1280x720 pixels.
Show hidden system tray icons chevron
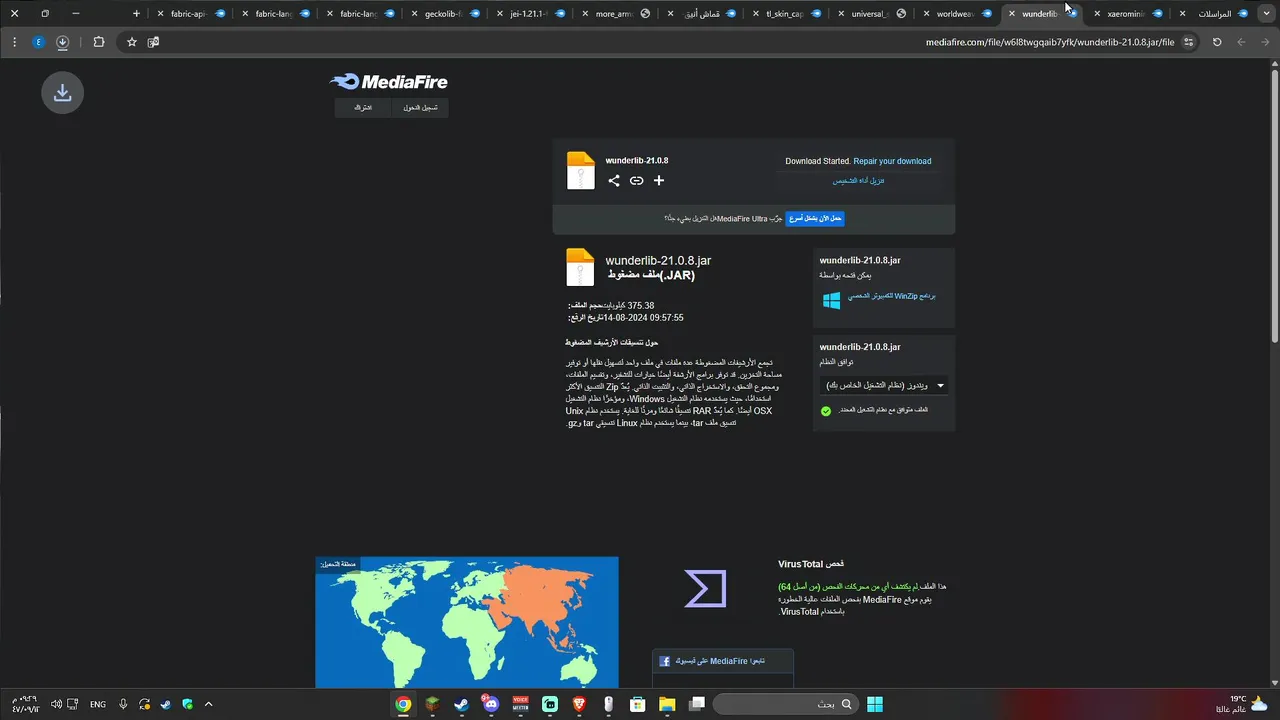208,704
